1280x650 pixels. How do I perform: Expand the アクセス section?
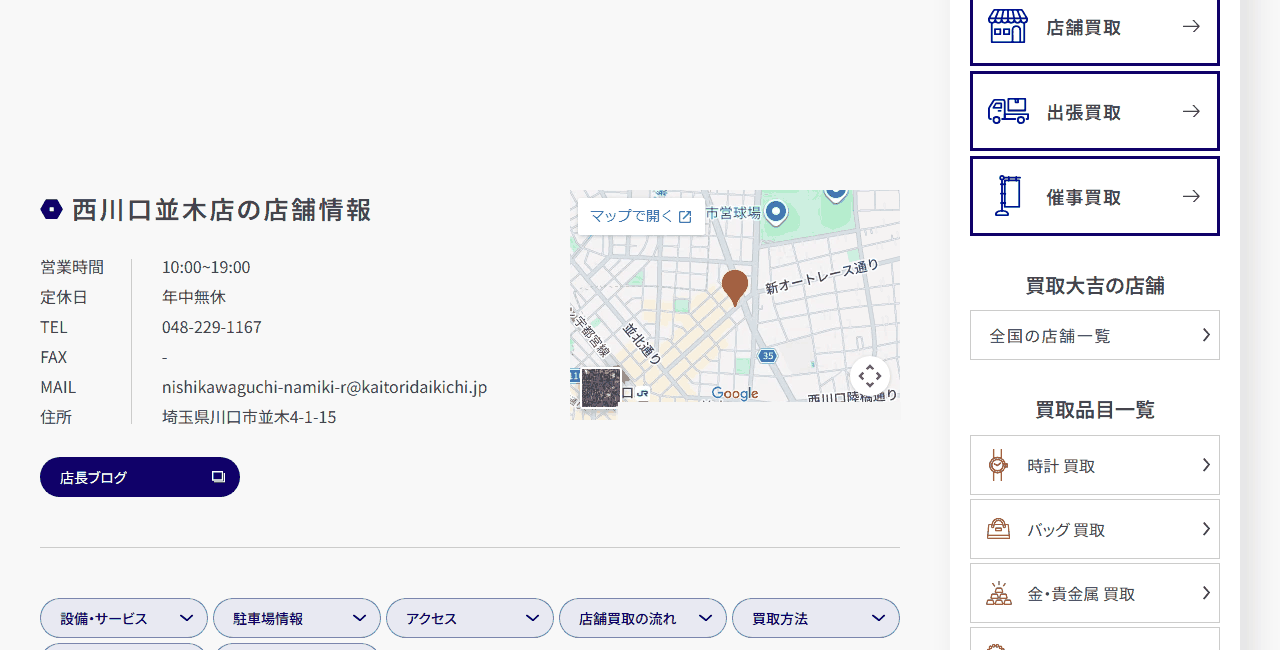470,618
